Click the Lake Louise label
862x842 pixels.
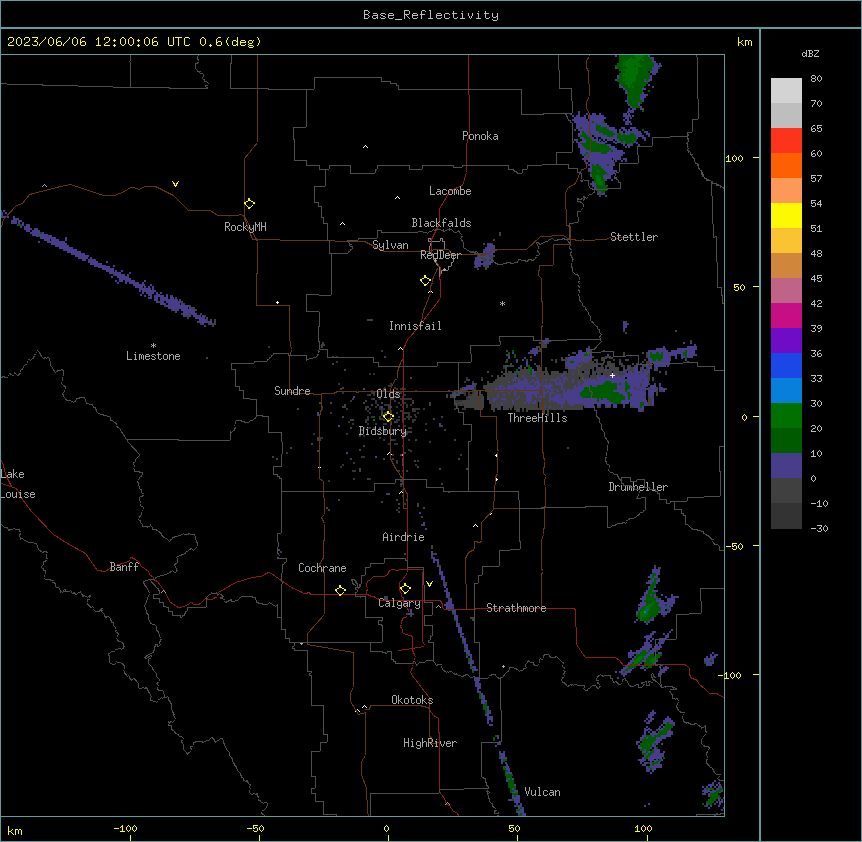[18, 484]
